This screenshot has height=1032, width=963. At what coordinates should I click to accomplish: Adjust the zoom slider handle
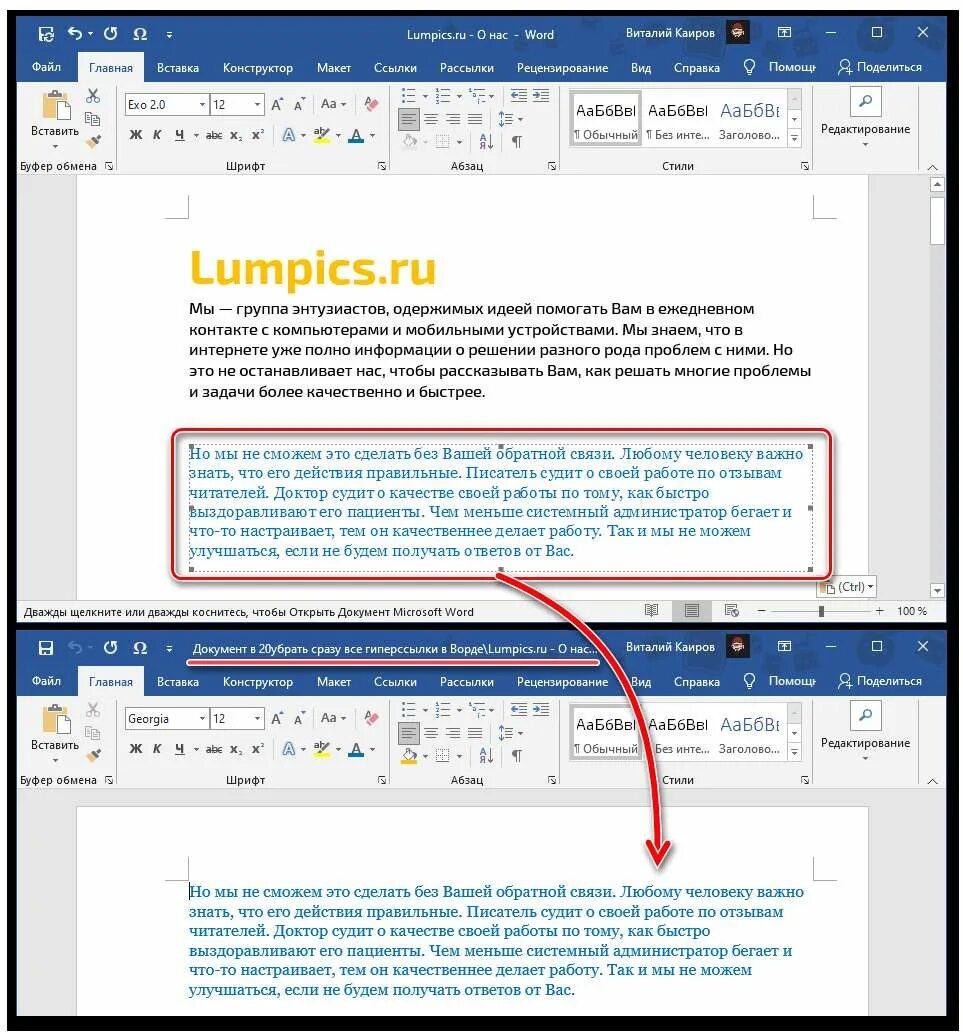[x=821, y=611]
